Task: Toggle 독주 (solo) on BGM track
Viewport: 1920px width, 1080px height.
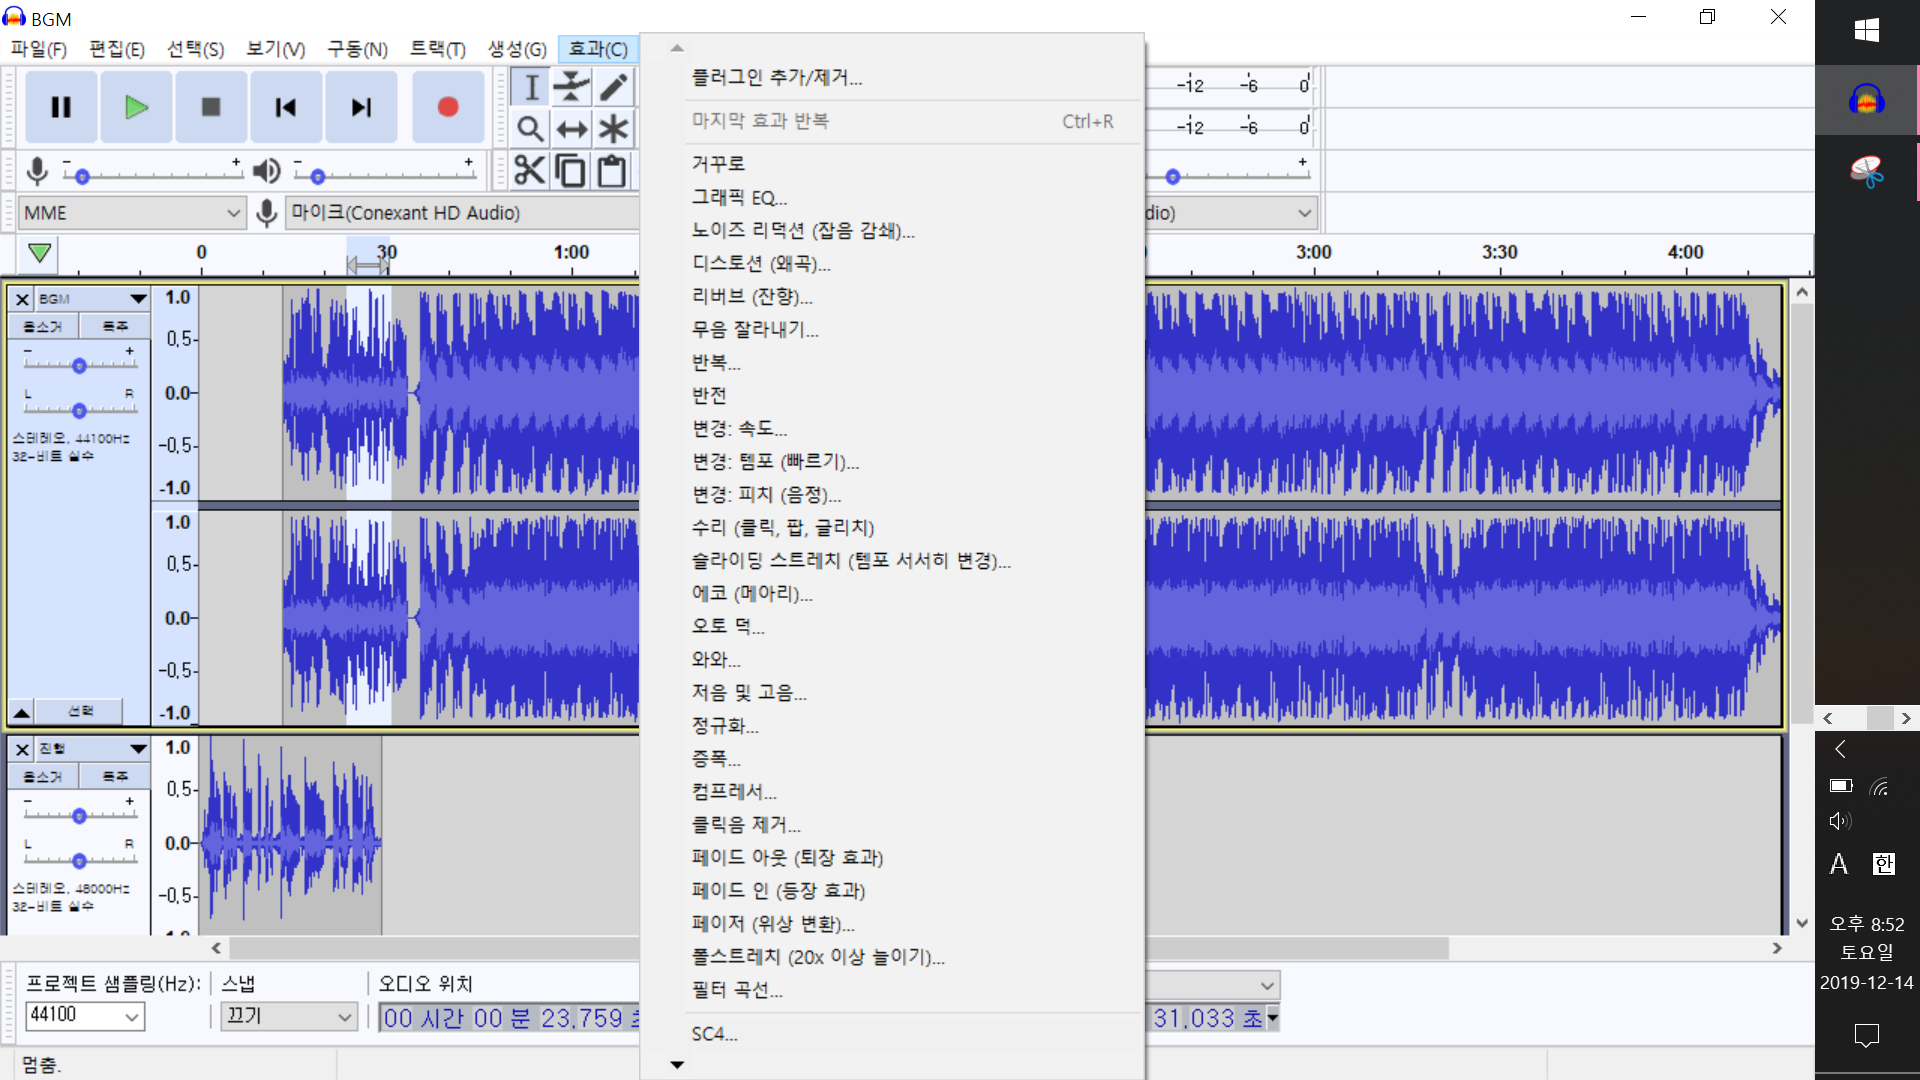Action: coord(115,326)
